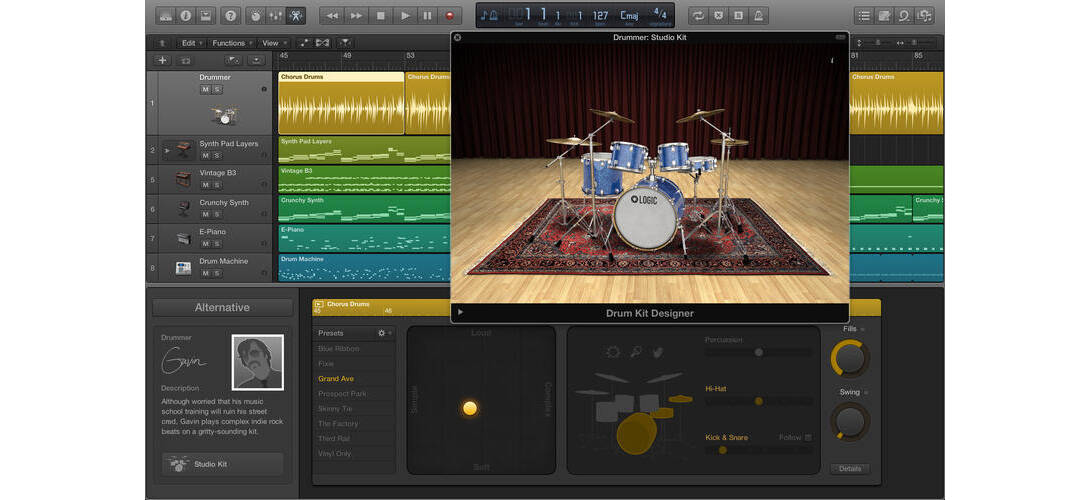Image resolution: width=1090 pixels, height=500 pixels.
Task: Select the Drum Machine track icon
Action: coord(184,268)
